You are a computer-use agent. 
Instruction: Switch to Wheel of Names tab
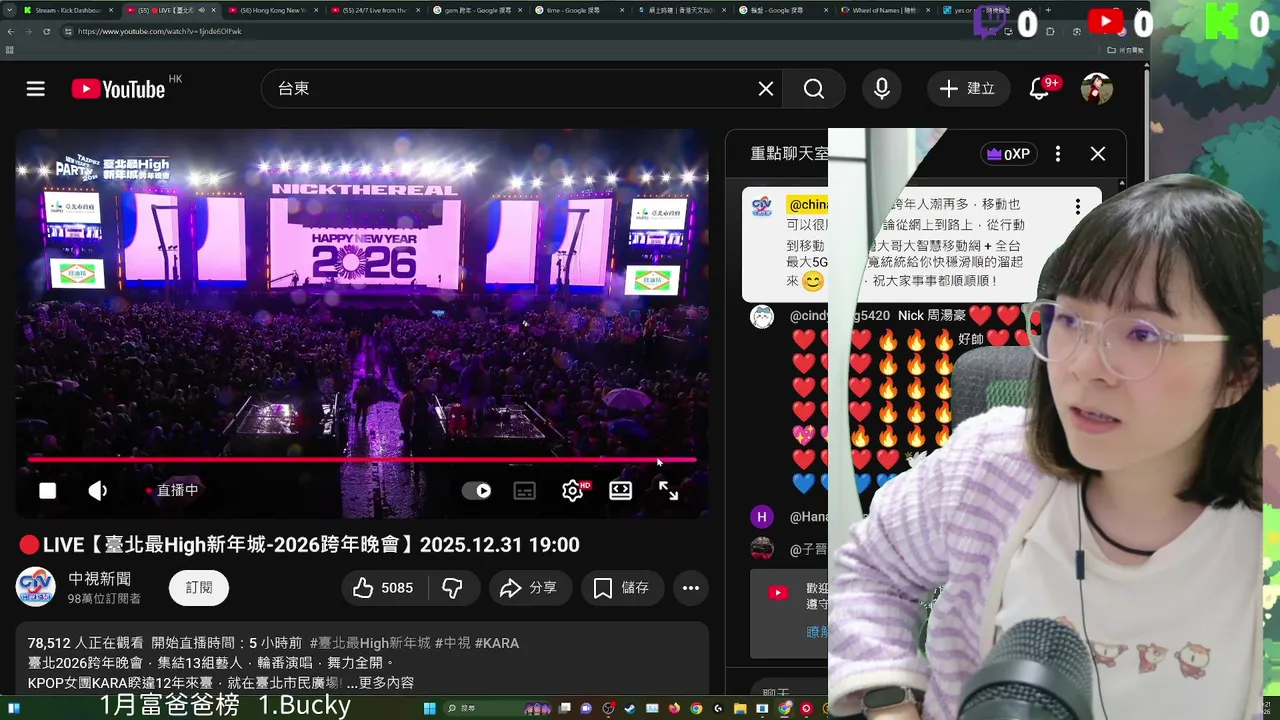click(x=885, y=10)
